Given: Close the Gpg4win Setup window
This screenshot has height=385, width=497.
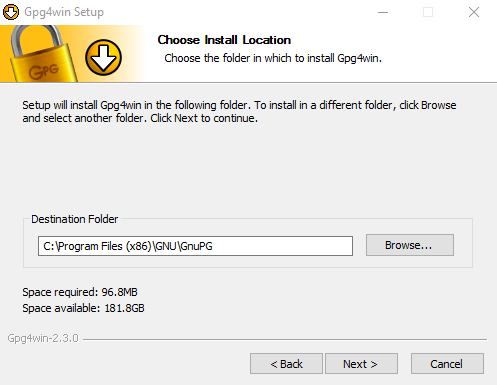Looking at the screenshot, I should click(x=474, y=12).
